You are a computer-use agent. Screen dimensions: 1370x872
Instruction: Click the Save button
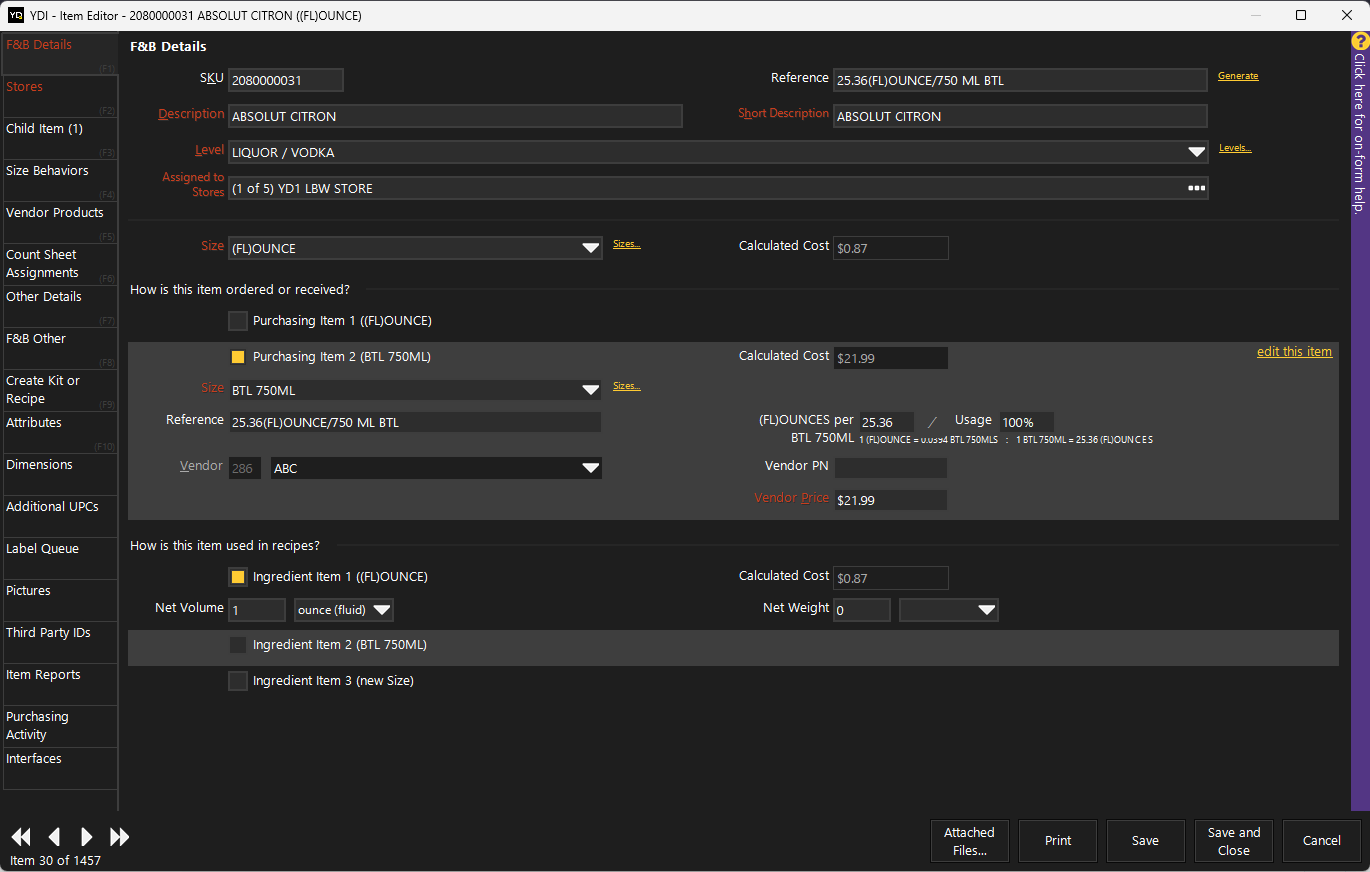[x=1146, y=841]
